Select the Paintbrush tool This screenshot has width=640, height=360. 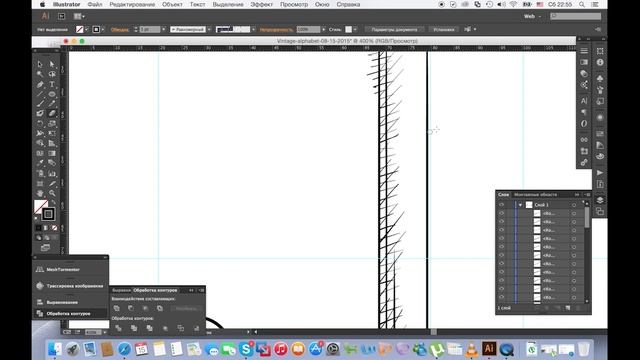[40, 104]
